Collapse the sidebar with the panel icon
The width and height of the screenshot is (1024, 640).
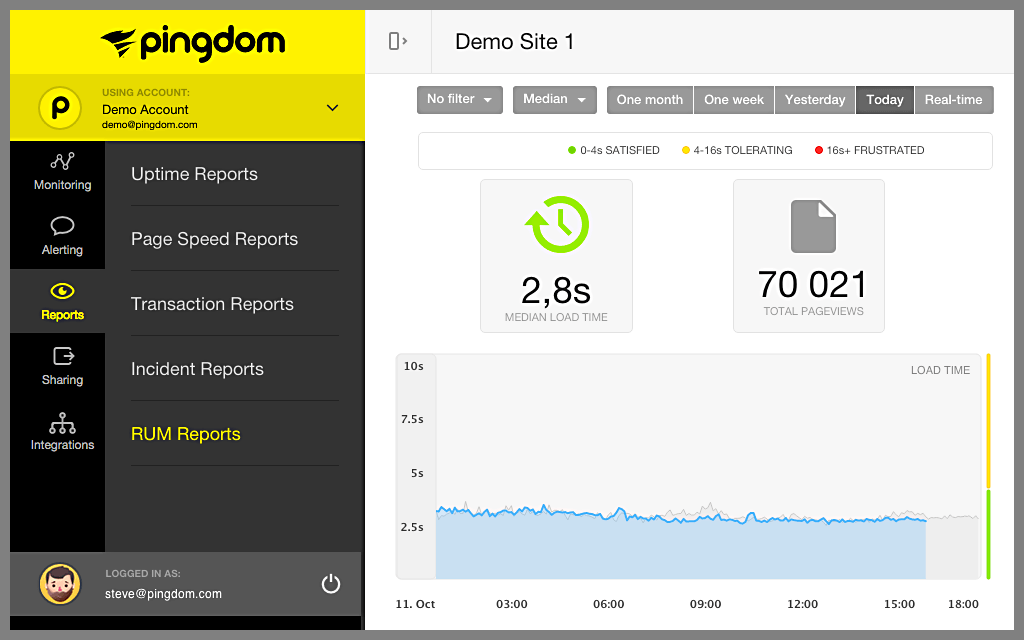point(398,41)
